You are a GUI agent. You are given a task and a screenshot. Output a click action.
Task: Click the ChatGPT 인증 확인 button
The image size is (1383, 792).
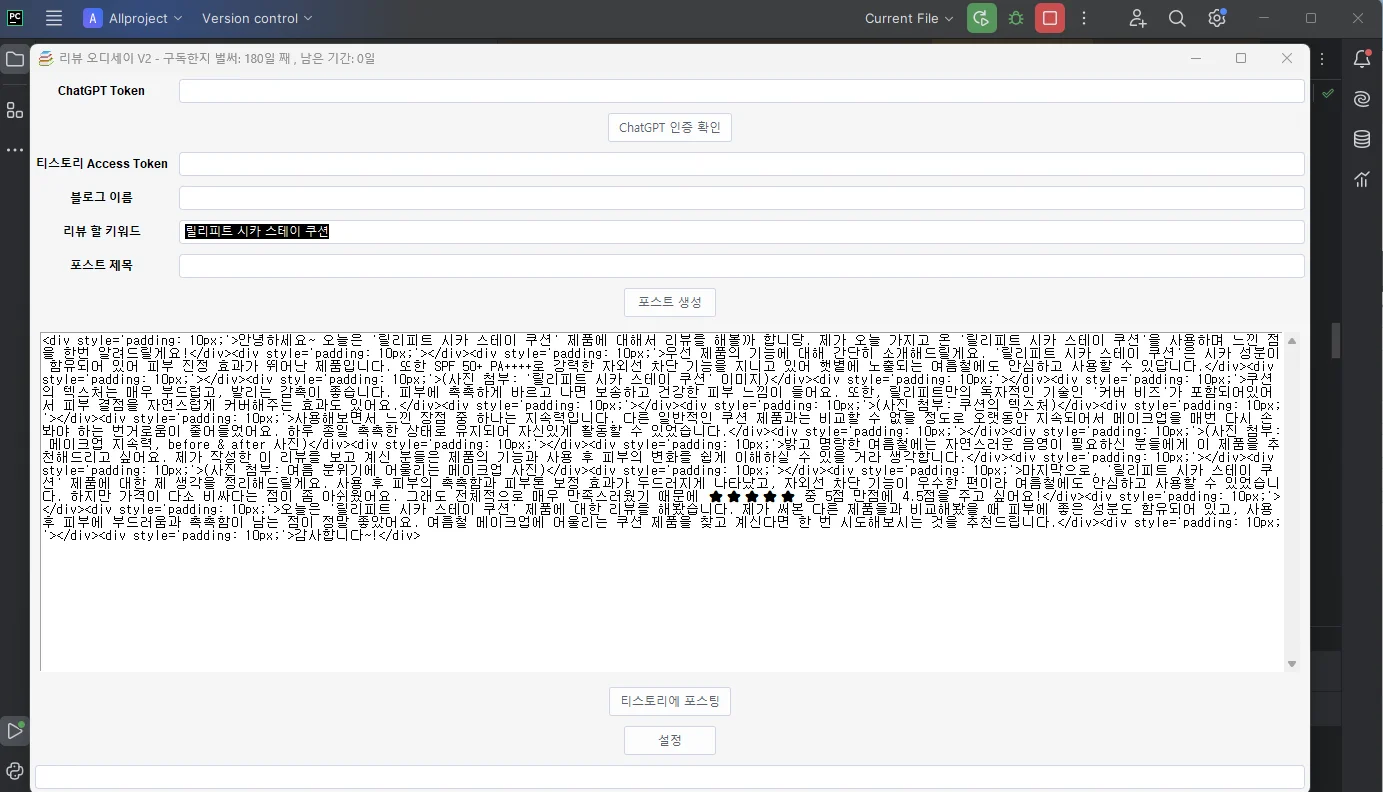click(x=670, y=128)
